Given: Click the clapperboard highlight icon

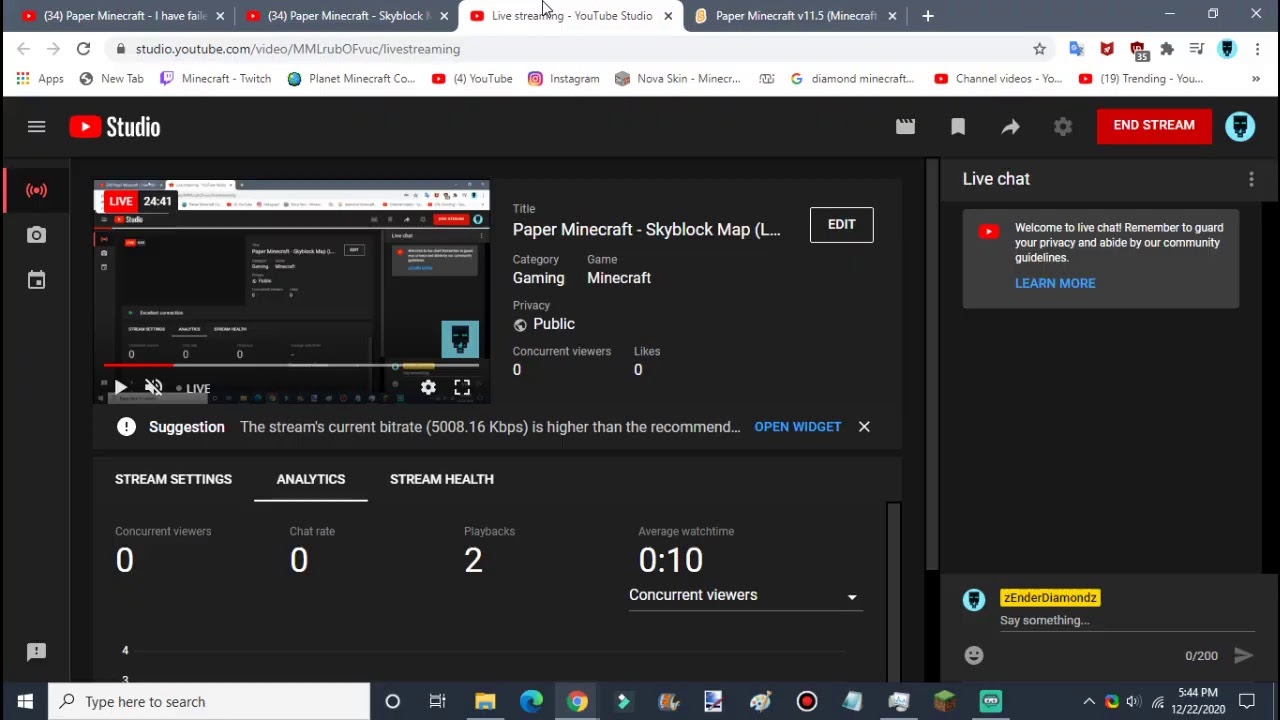Looking at the screenshot, I should [905, 126].
